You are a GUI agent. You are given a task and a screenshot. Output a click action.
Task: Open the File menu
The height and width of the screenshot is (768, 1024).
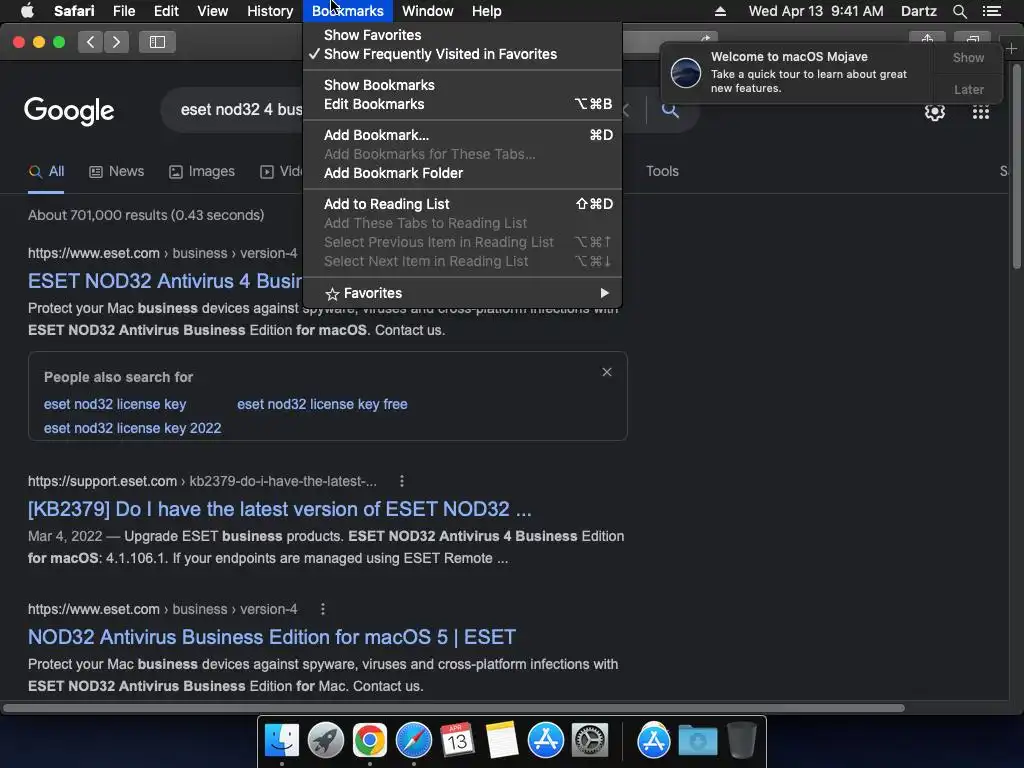tap(123, 11)
